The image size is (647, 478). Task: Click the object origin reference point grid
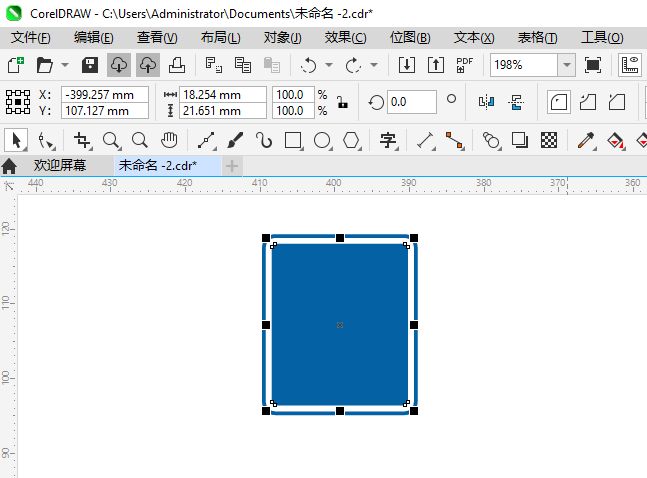[18, 102]
